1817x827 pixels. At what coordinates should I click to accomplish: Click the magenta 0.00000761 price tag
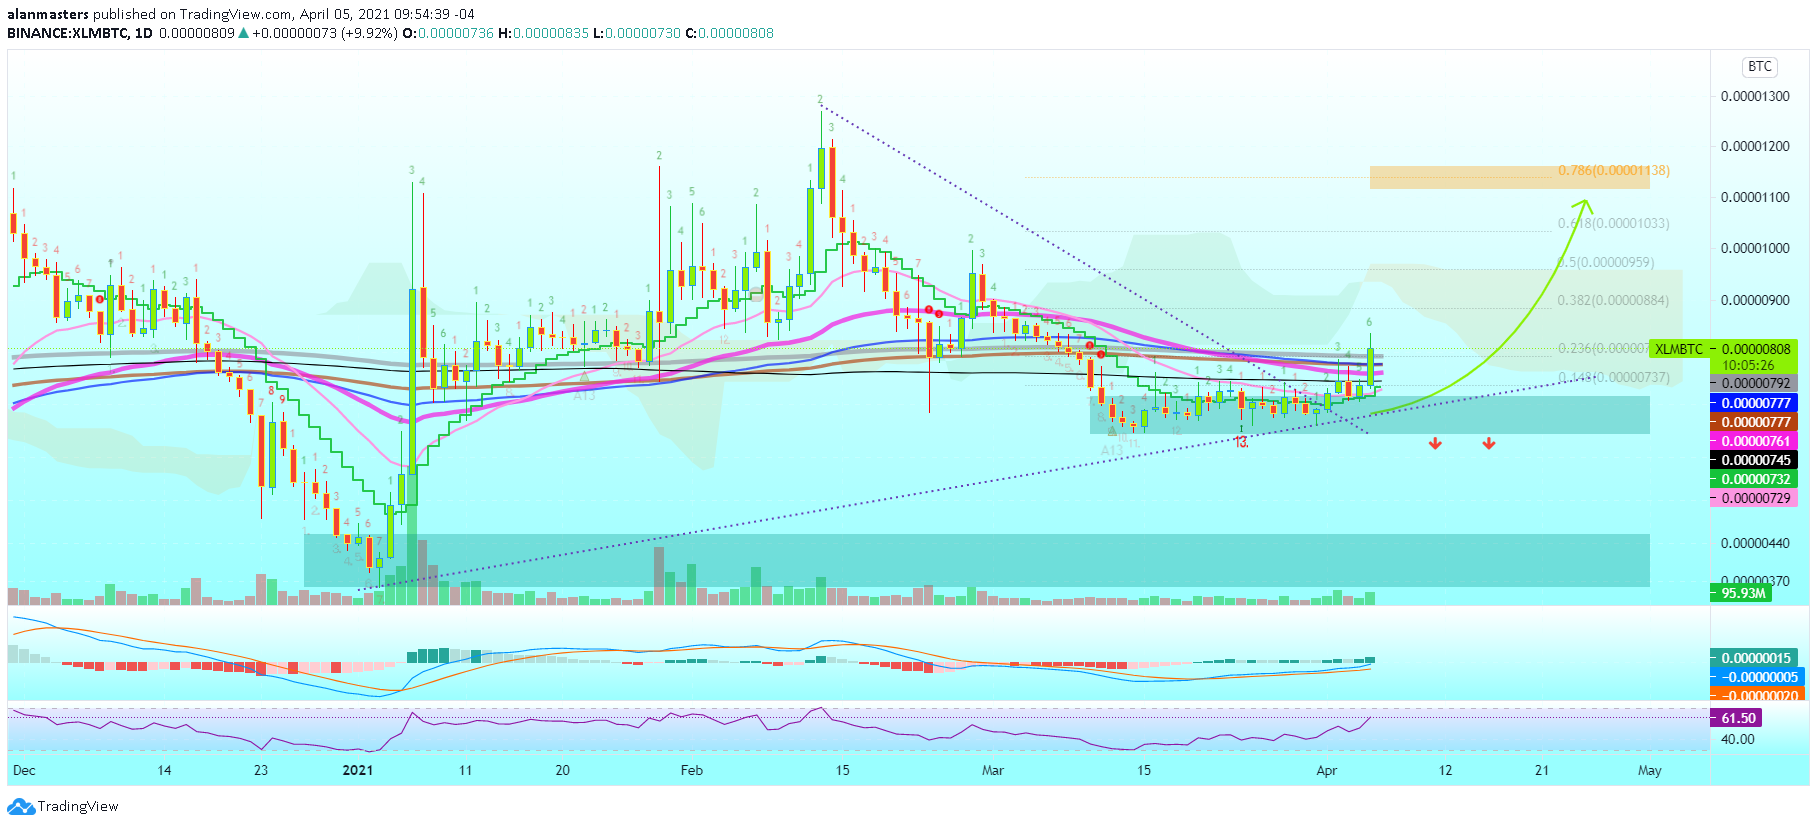[x=1756, y=441]
